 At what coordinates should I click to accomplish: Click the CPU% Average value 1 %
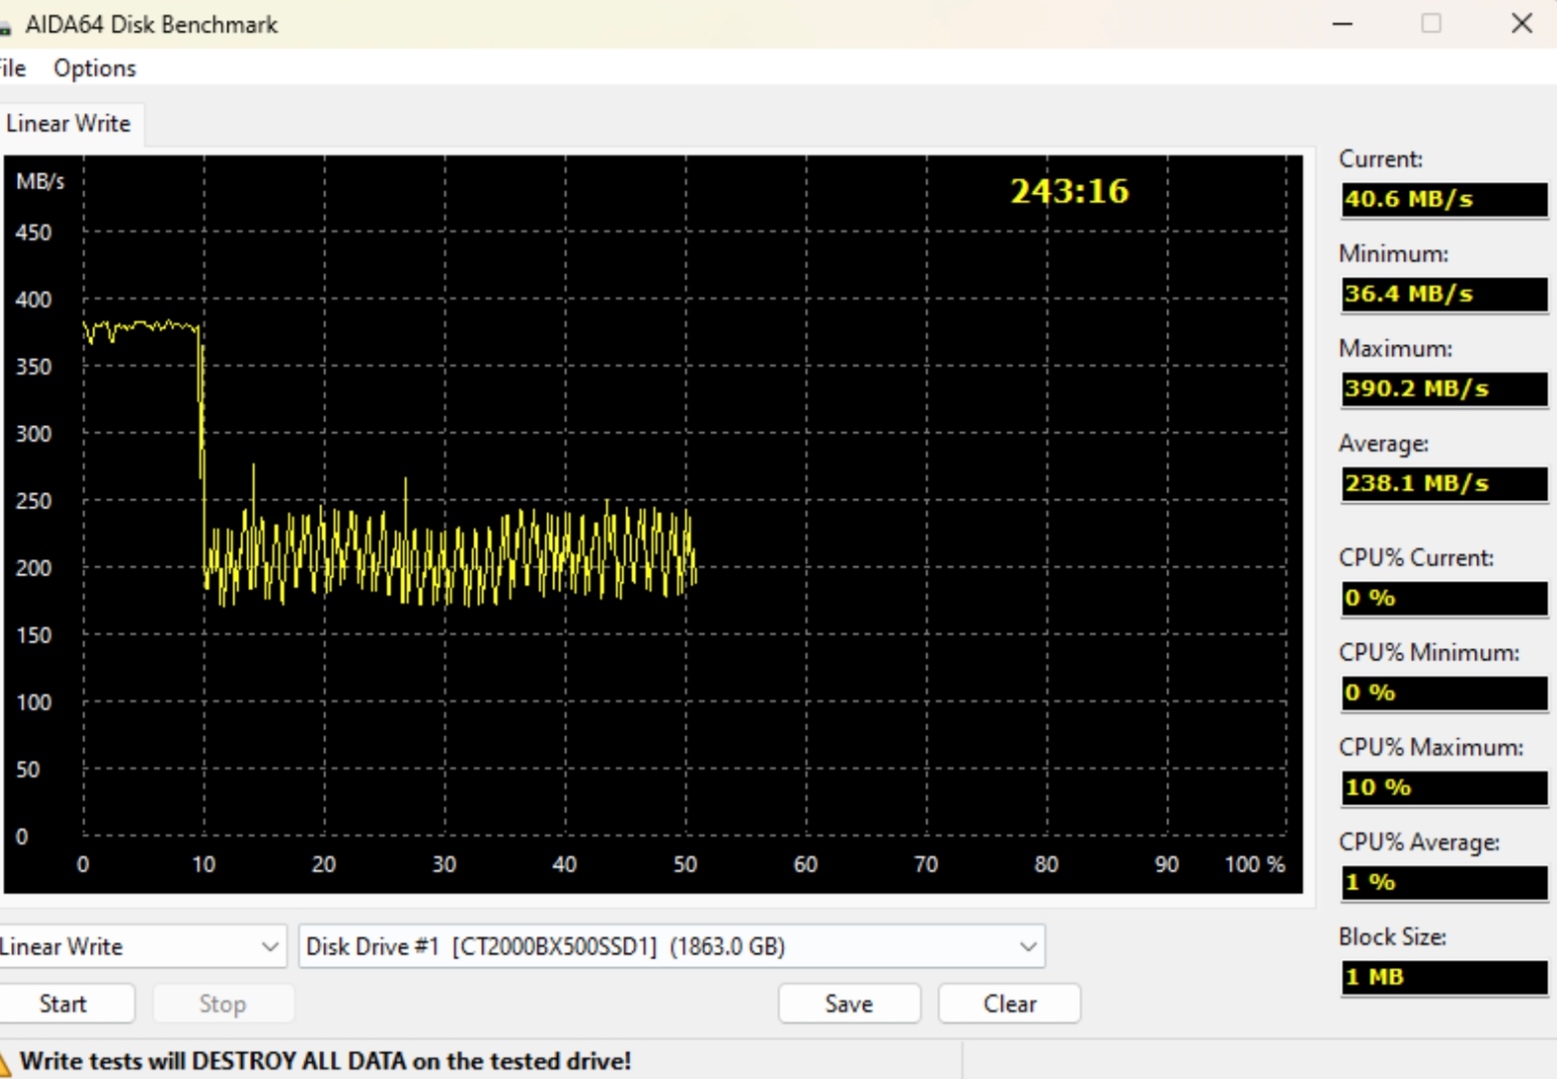(x=1444, y=883)
